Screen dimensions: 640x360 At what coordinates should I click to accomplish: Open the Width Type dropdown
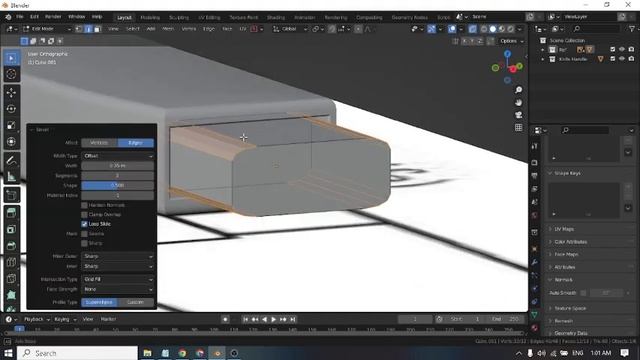[118, 156]
